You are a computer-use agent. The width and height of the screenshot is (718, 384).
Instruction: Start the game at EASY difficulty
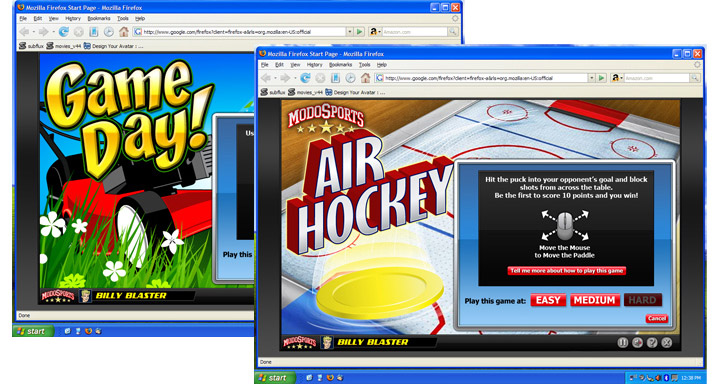pyautogui.click(x=548, y=300)
